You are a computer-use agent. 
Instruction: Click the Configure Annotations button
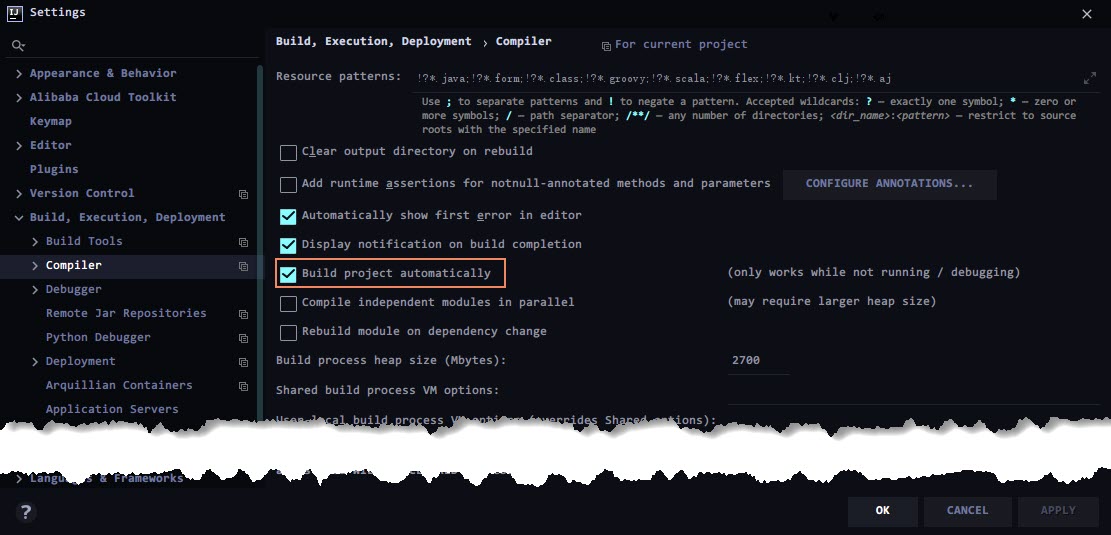click(889, 184)
